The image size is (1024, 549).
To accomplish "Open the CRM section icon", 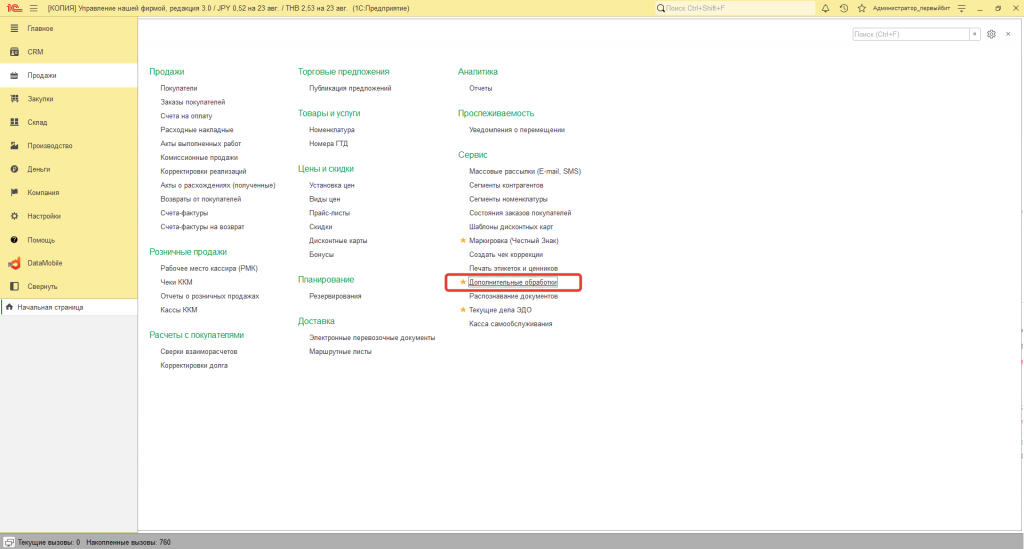I will [14, 52].
